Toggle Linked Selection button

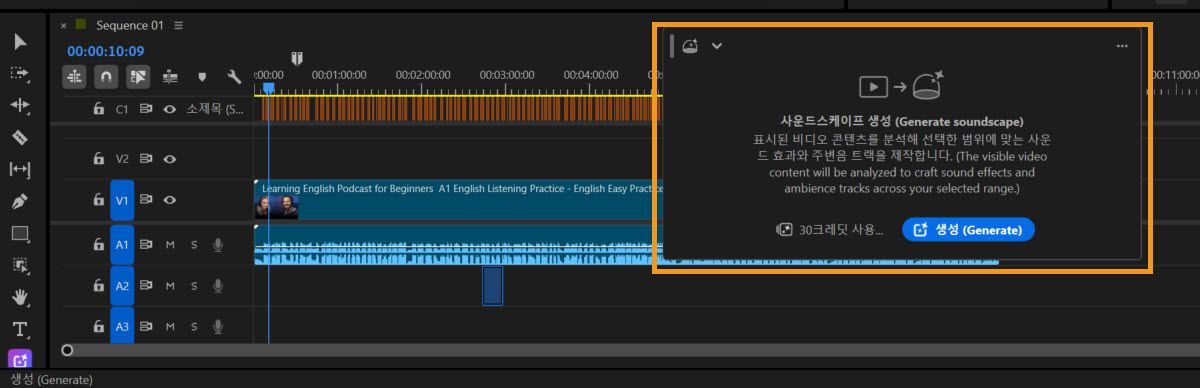click(138, 76)
